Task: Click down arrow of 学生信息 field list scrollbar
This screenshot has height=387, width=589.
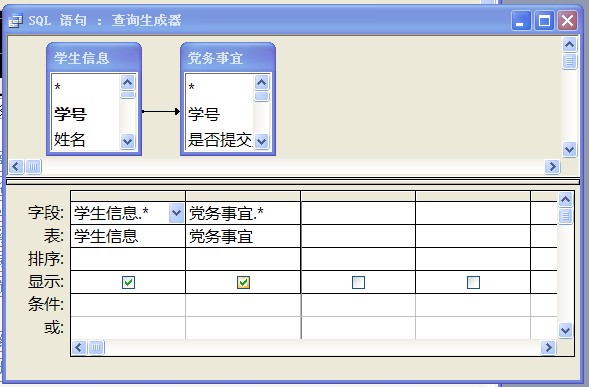Action: [x=128, y=142]
